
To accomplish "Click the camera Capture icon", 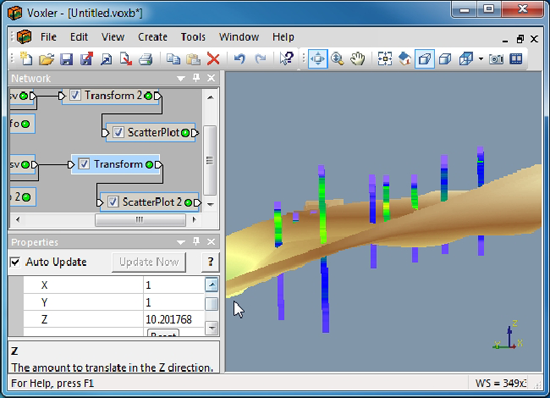I will 496,59.
